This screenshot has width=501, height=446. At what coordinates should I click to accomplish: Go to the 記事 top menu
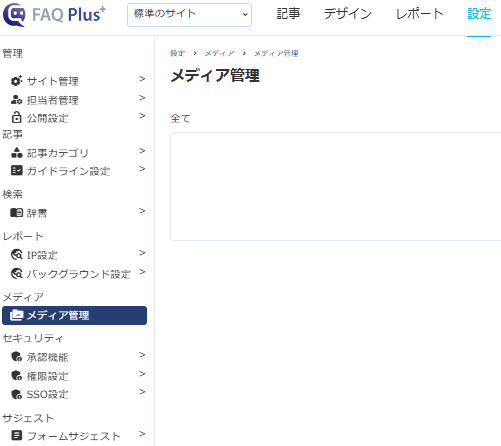pos(288,14)
